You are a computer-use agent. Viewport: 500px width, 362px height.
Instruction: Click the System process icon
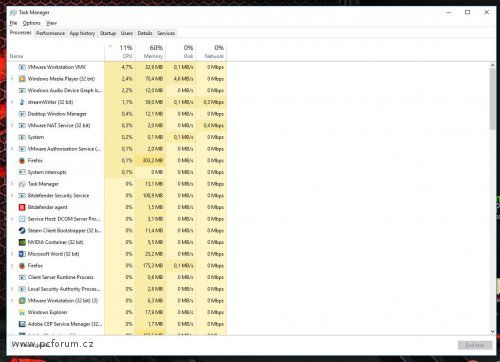22,137
